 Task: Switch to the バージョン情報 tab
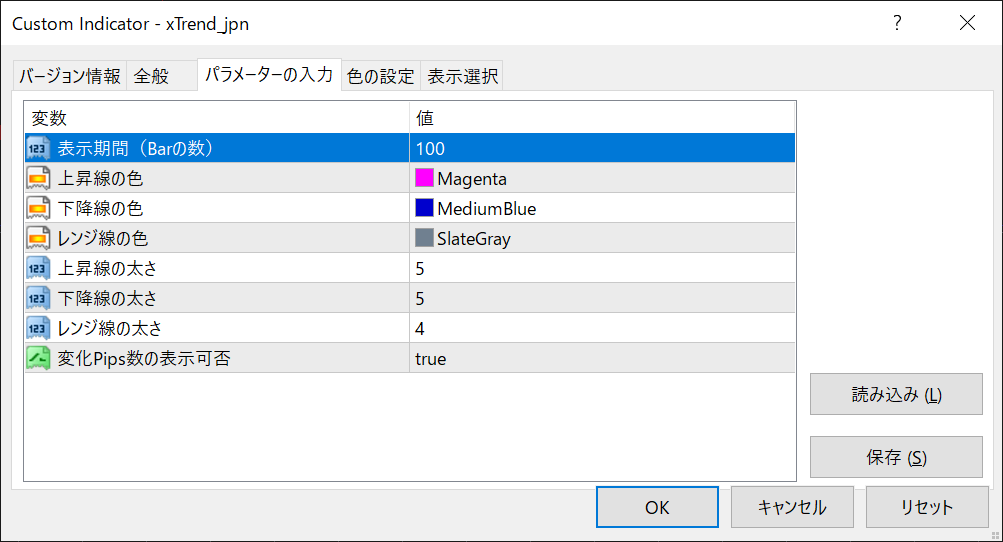point(70,76)
